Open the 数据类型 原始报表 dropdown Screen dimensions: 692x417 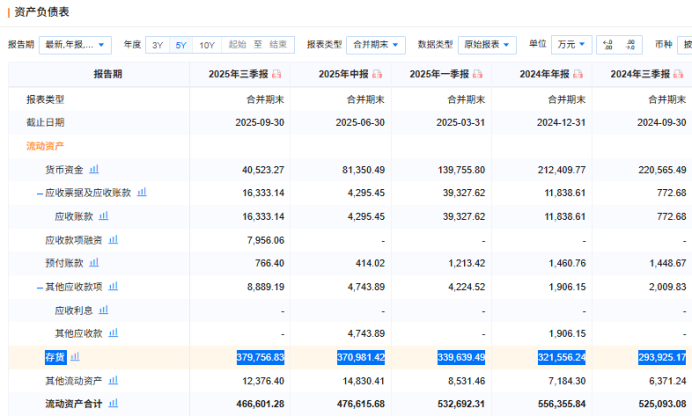(x=487, y=45)
